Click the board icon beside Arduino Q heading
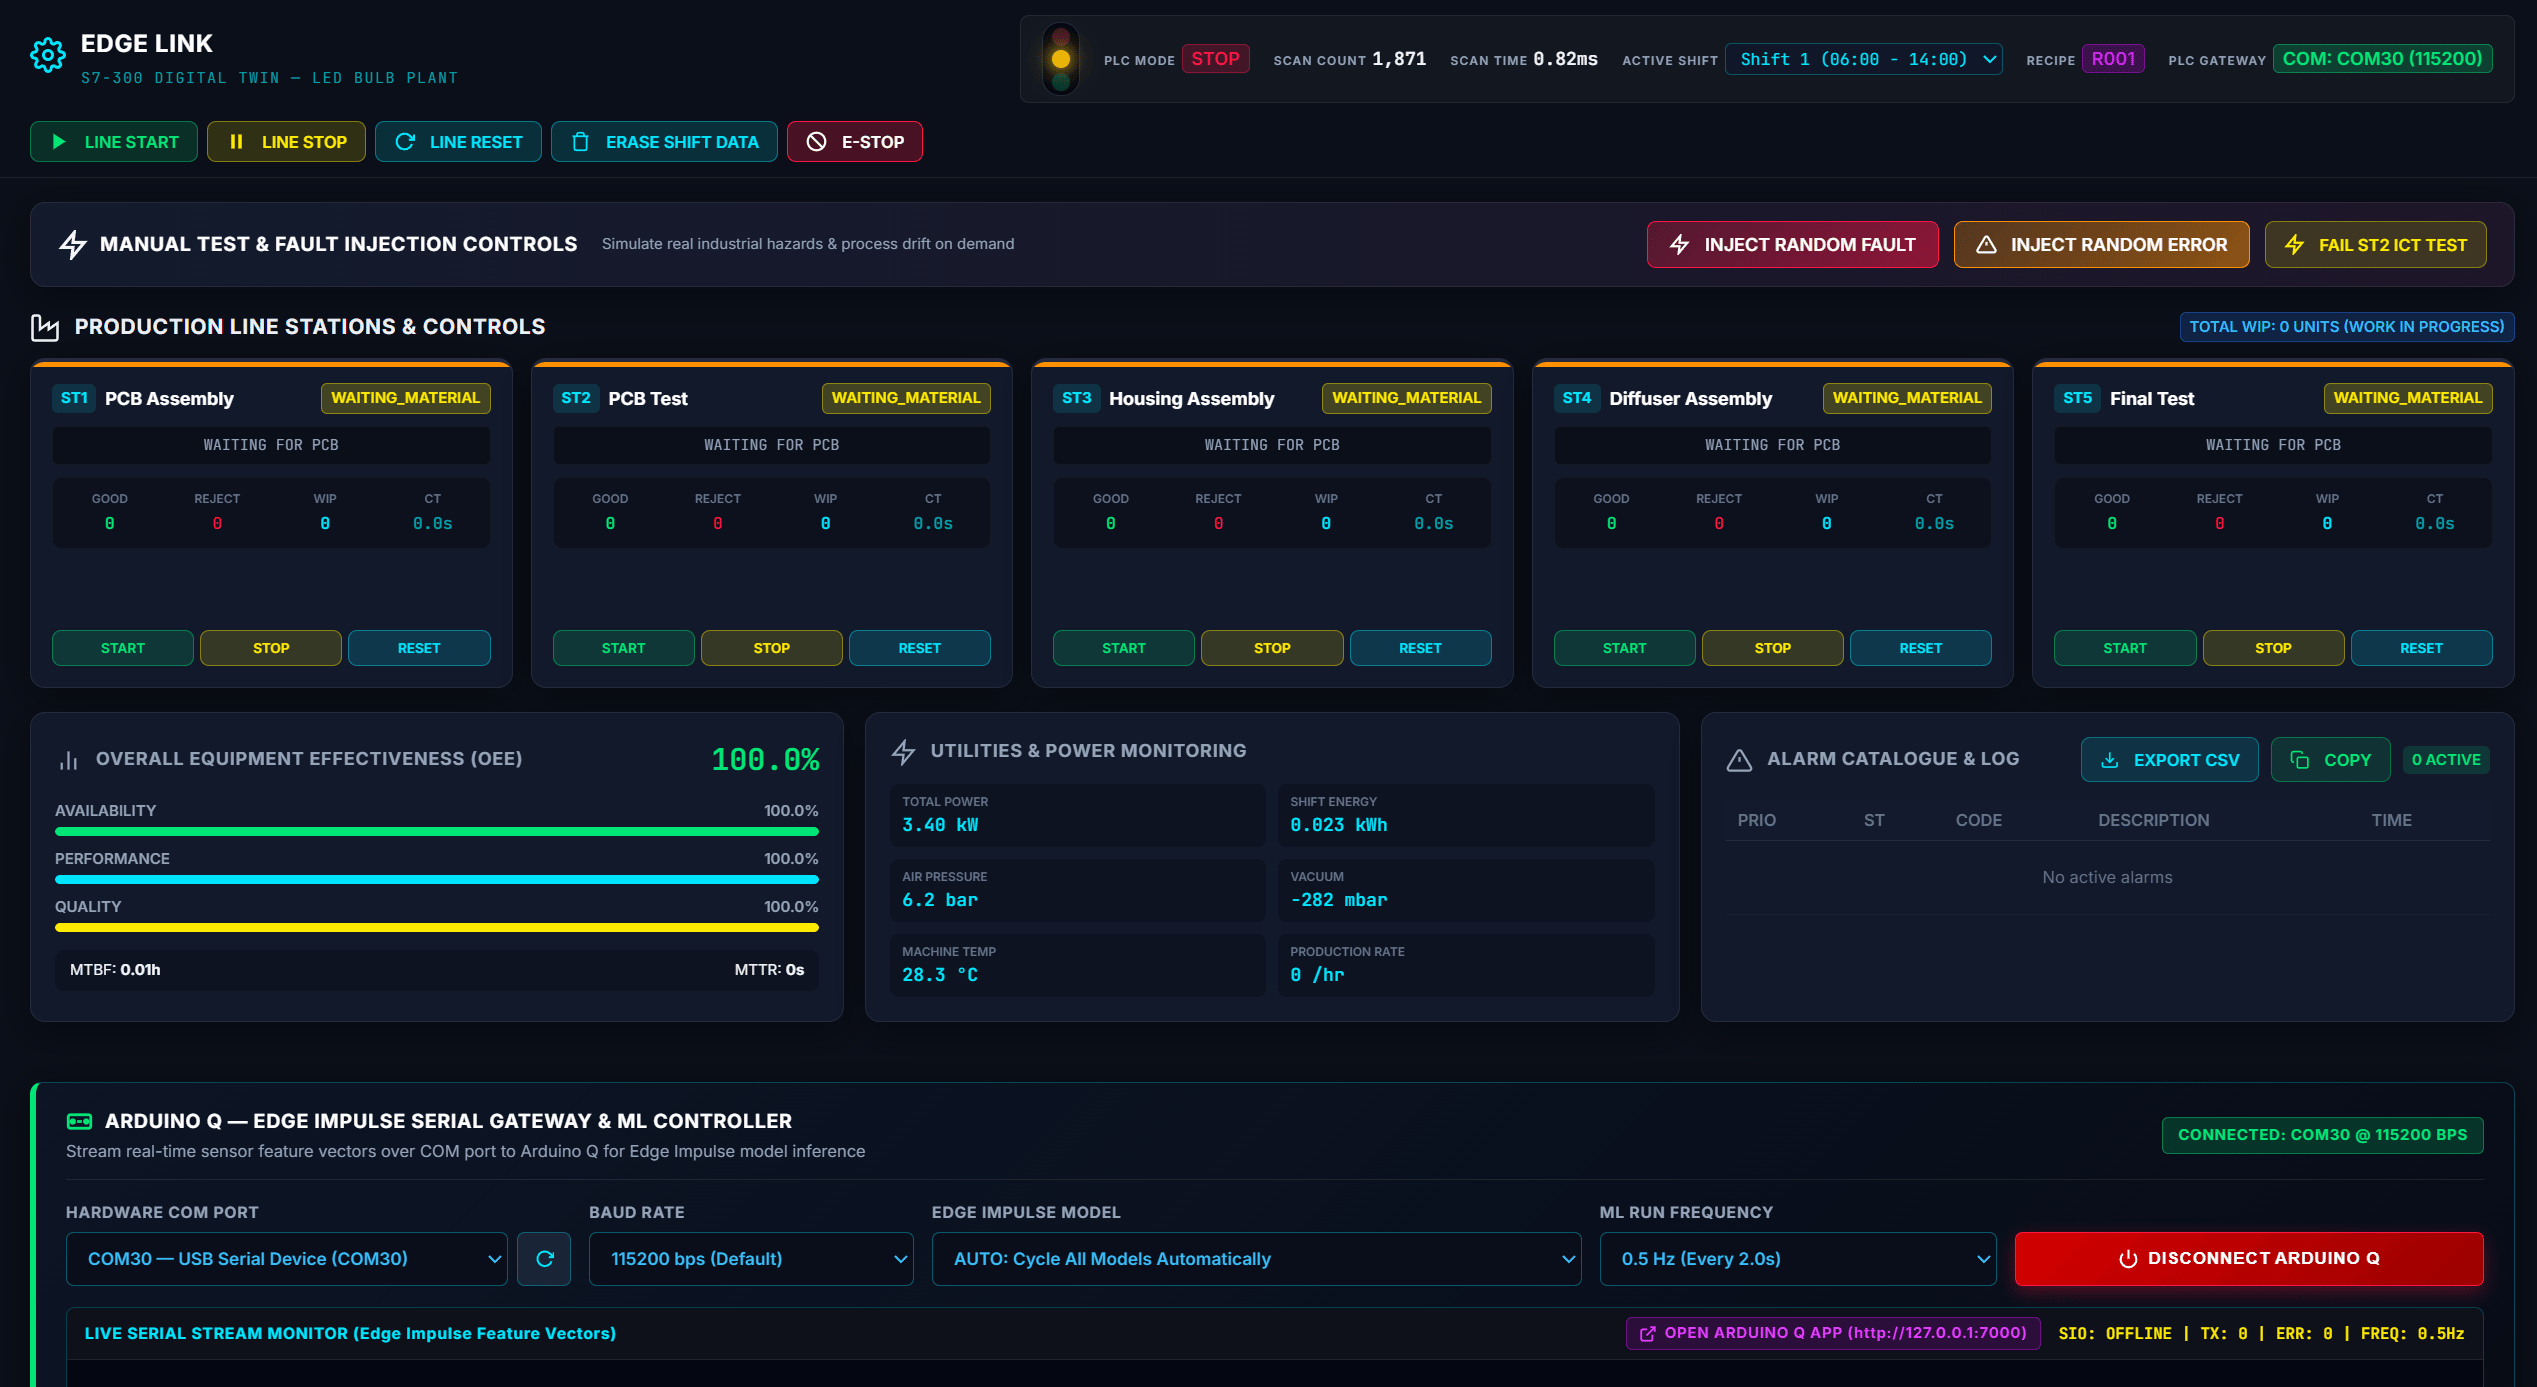This screenshot has height=1387, width=2537. [x=79, y=1121]
